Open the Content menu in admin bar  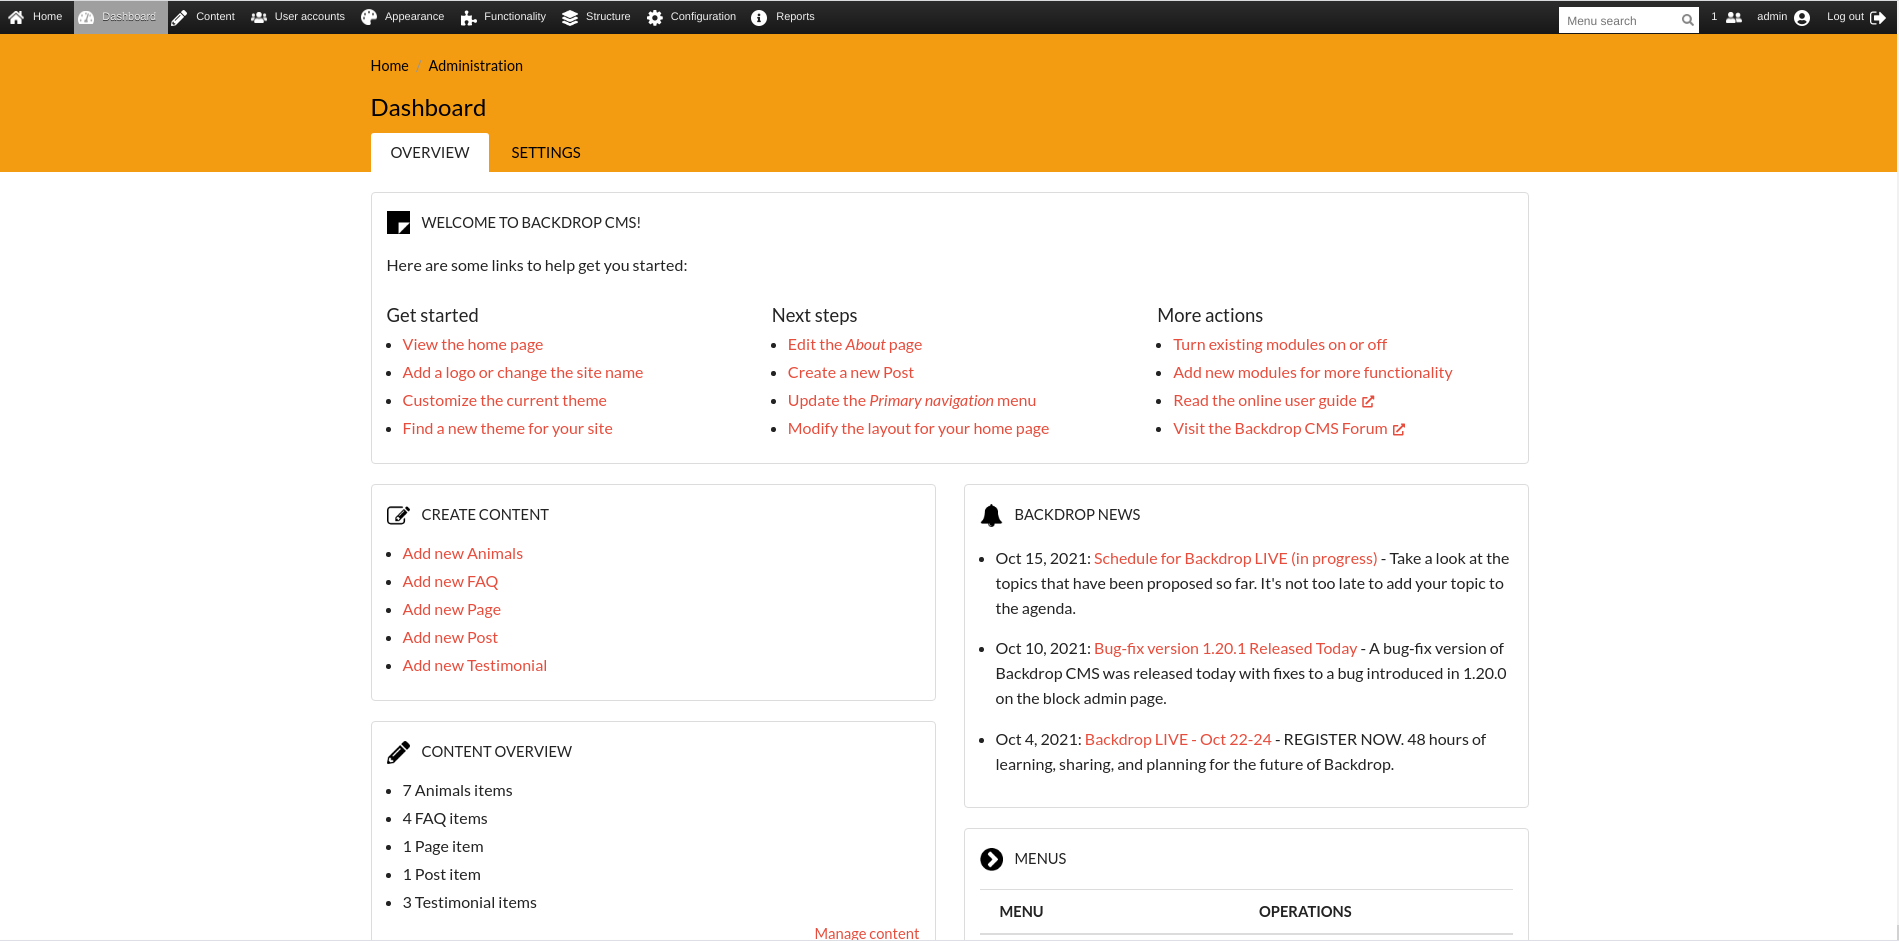point(215,17)
